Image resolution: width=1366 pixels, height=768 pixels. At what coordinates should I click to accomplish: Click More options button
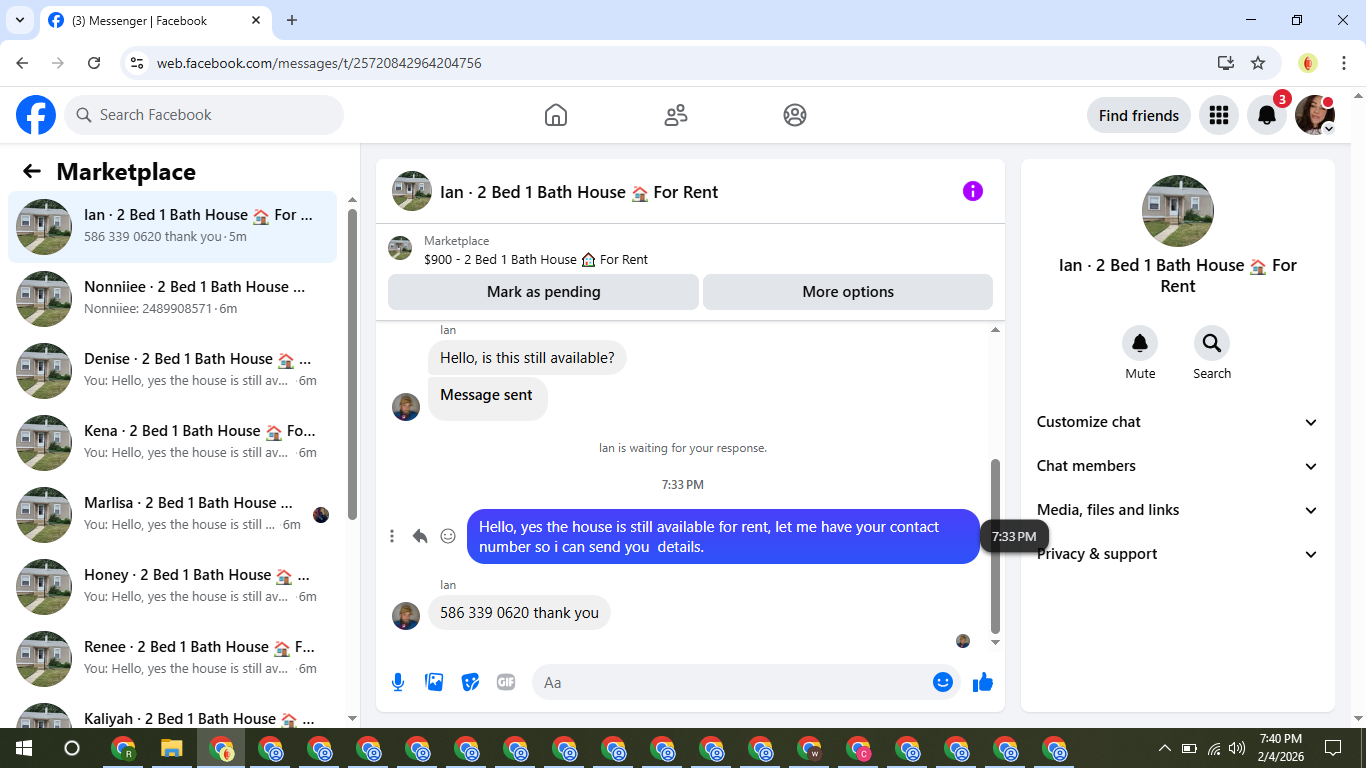848,292
